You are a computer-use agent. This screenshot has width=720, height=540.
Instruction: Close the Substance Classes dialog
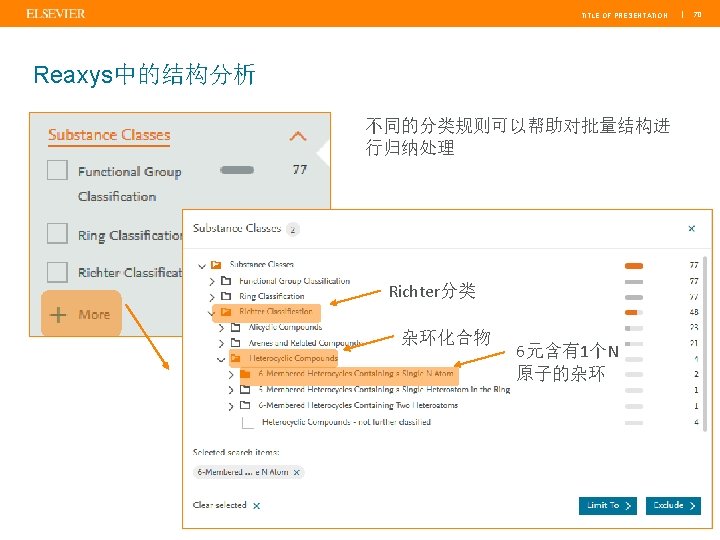point(692,228)
